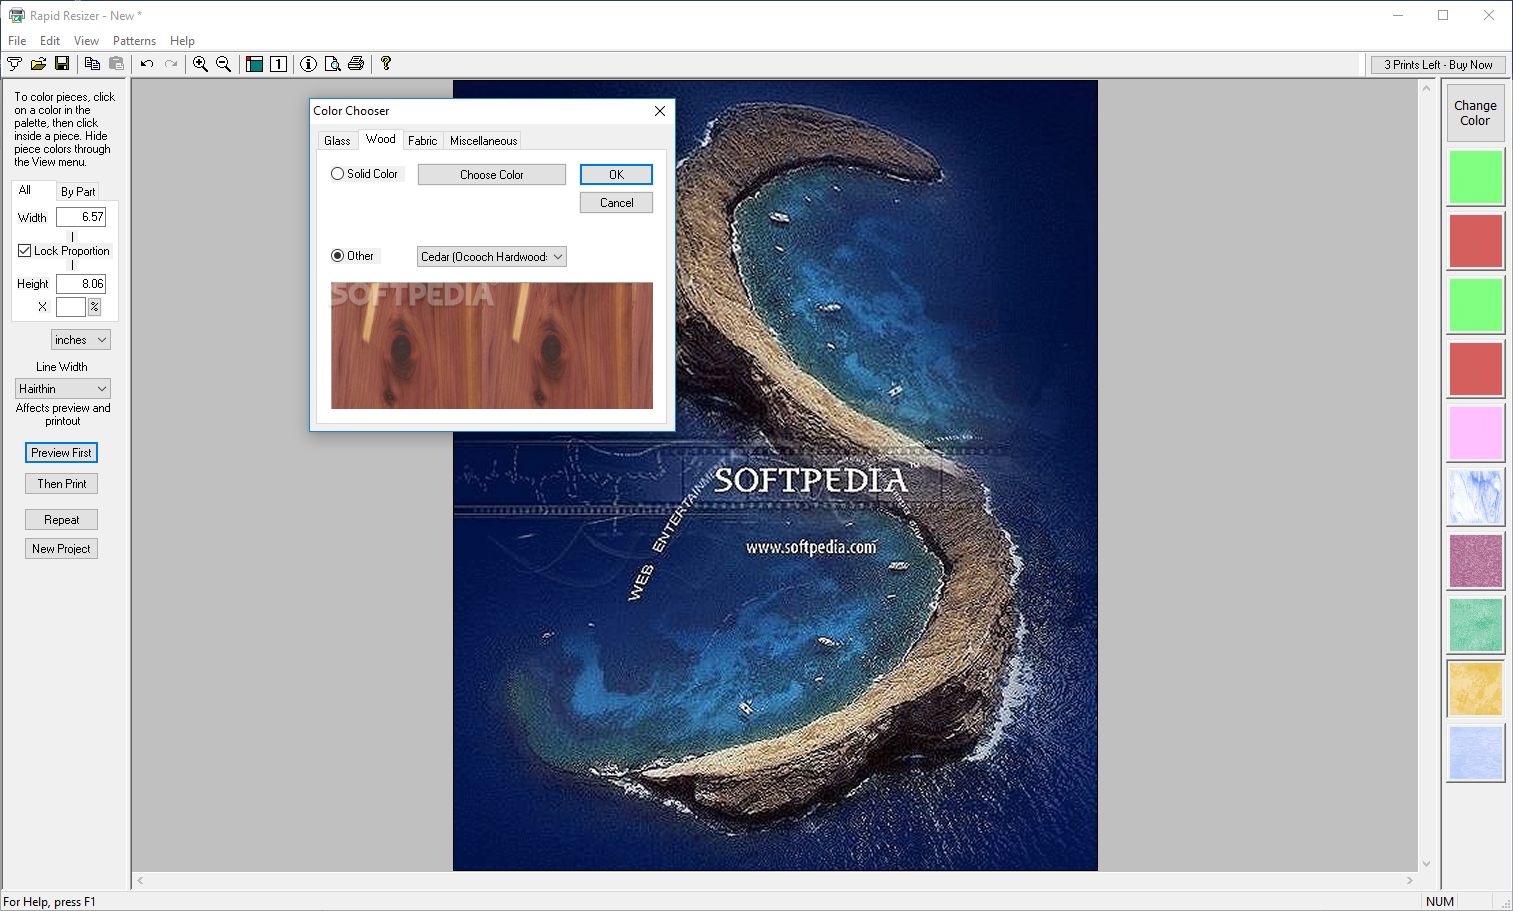Open the Edit menu
The width and height of the screenshot is (1513, 911).
[x=50, y=41]
